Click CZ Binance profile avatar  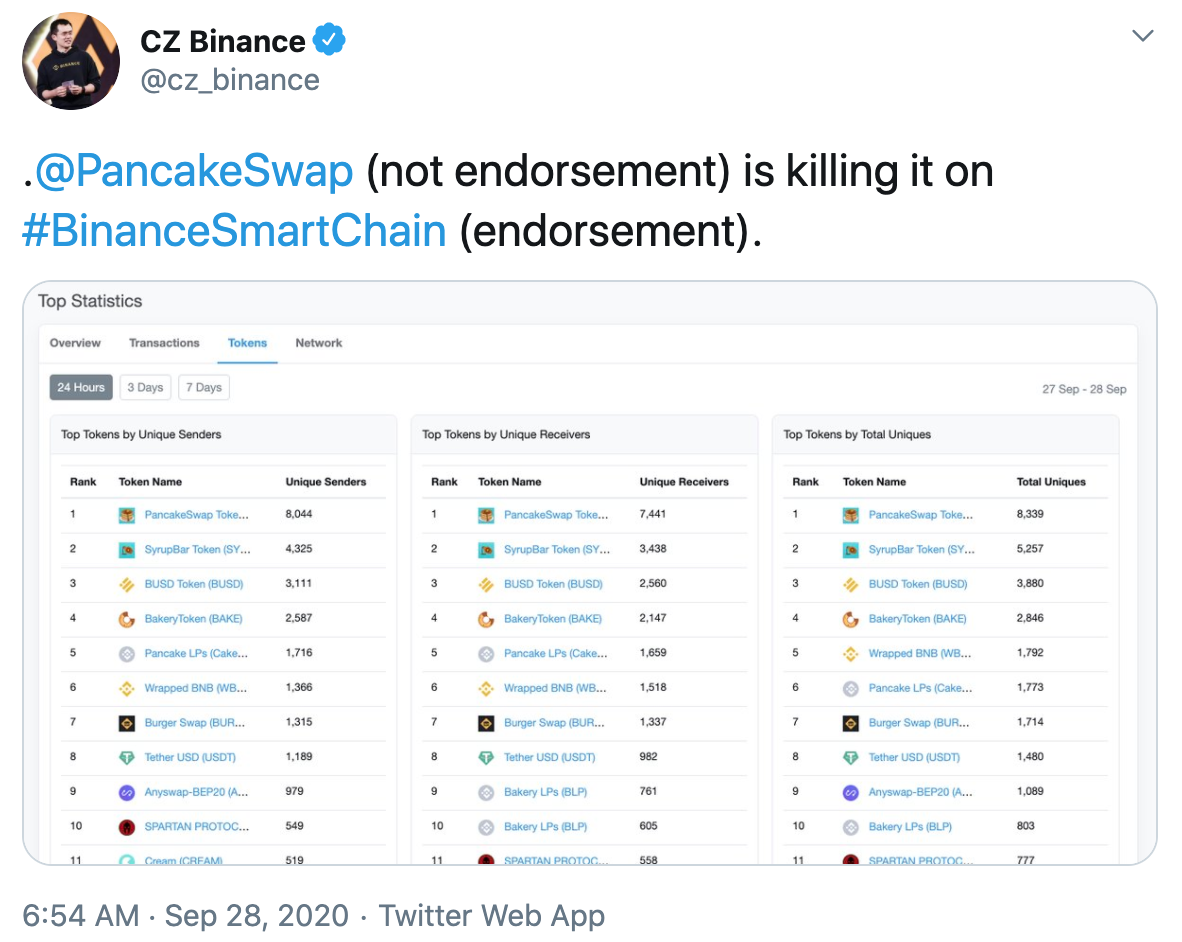[71, 60]
